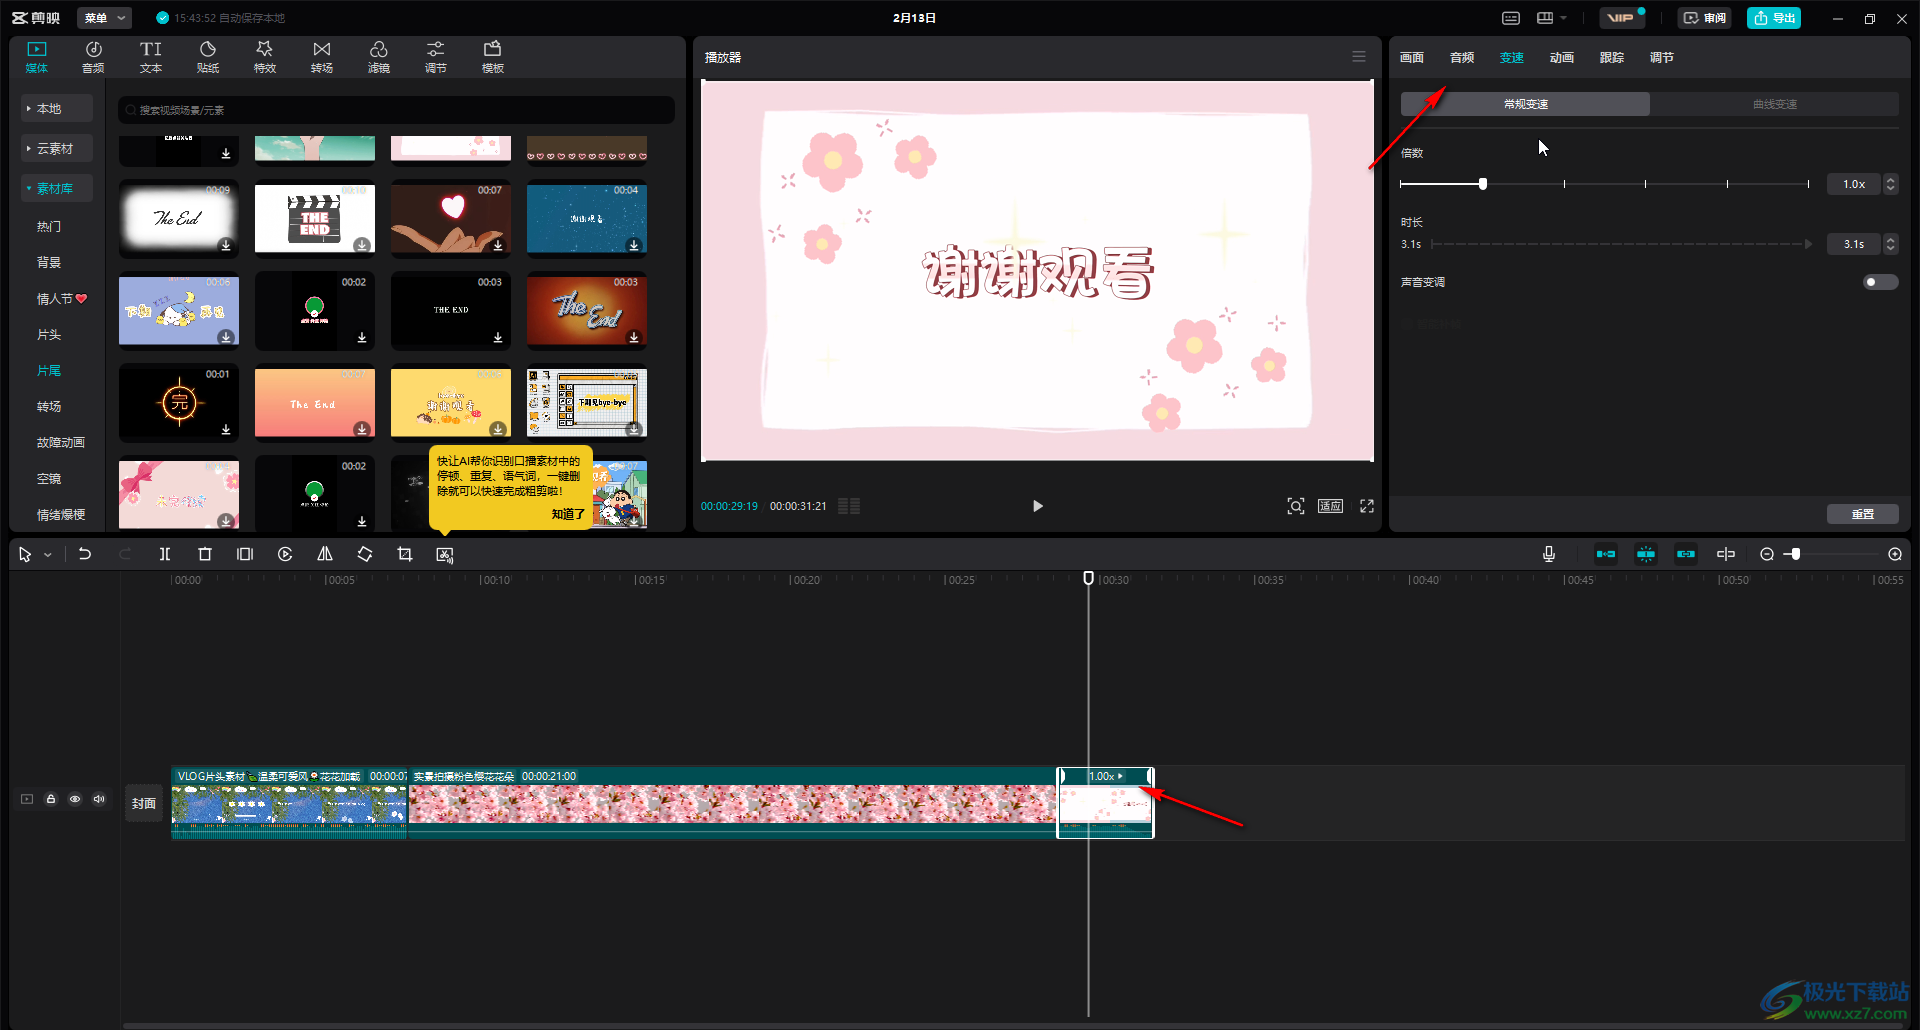Switch to the 音频 properties tab
This screenshot has height=1030, width=1920.
1462,58
